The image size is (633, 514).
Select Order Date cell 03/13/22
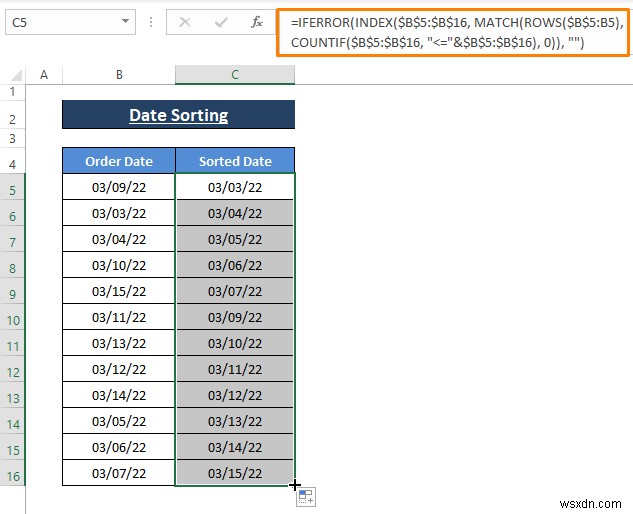tap(119, 343)
